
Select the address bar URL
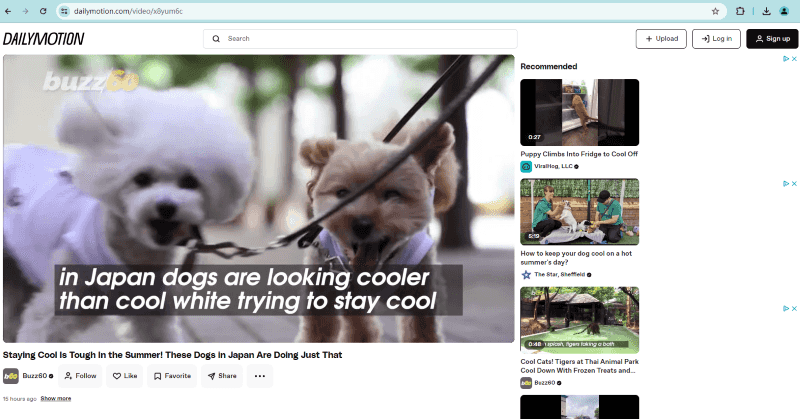coord(128,11)
